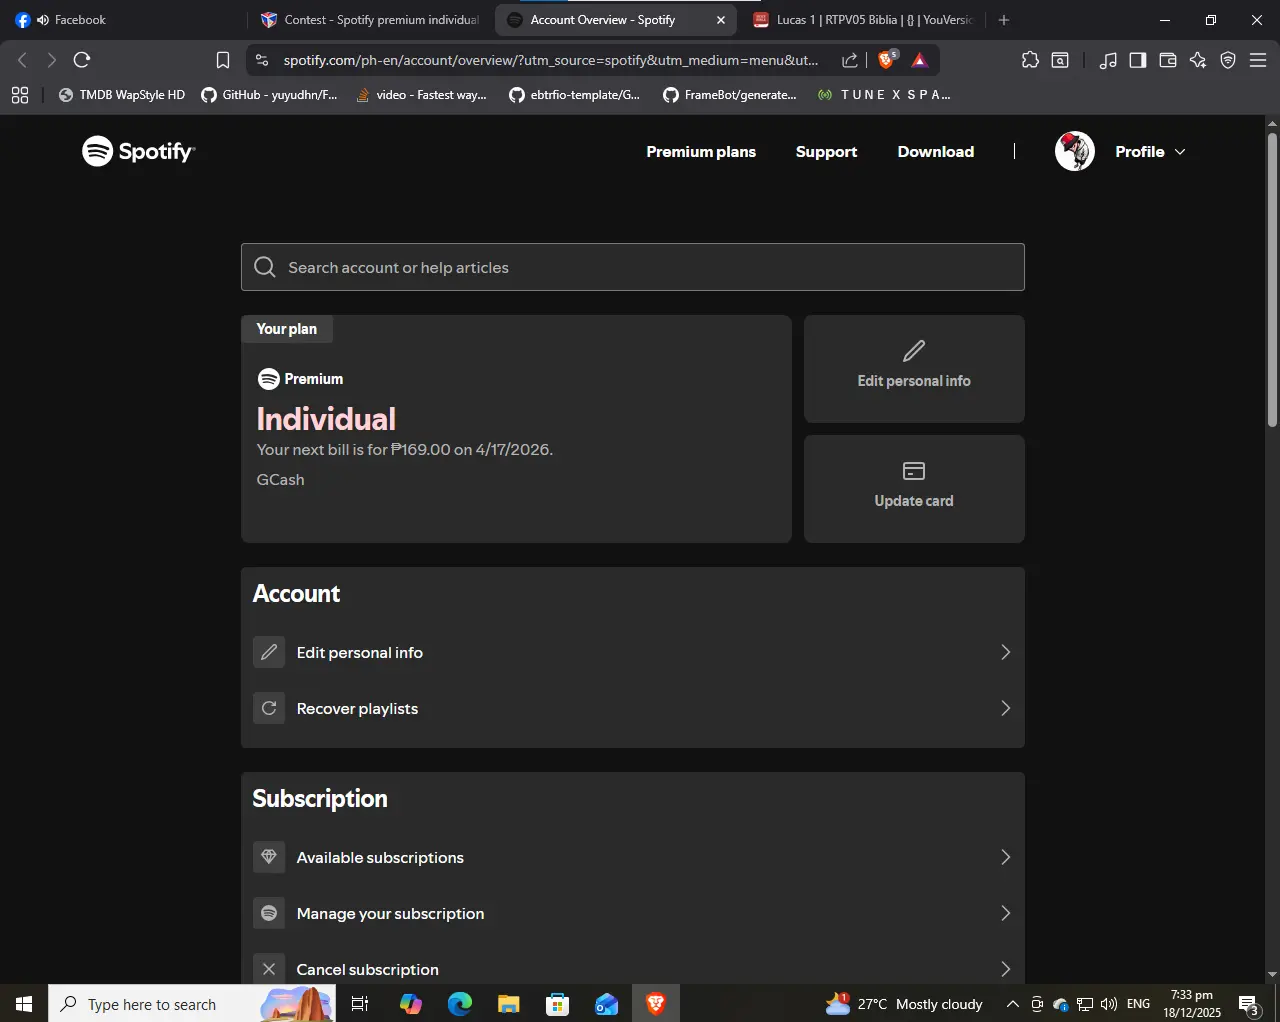1280x1022 pixels.
Task: Open Brave Playlist music note icon
Action: (1108, 60)
